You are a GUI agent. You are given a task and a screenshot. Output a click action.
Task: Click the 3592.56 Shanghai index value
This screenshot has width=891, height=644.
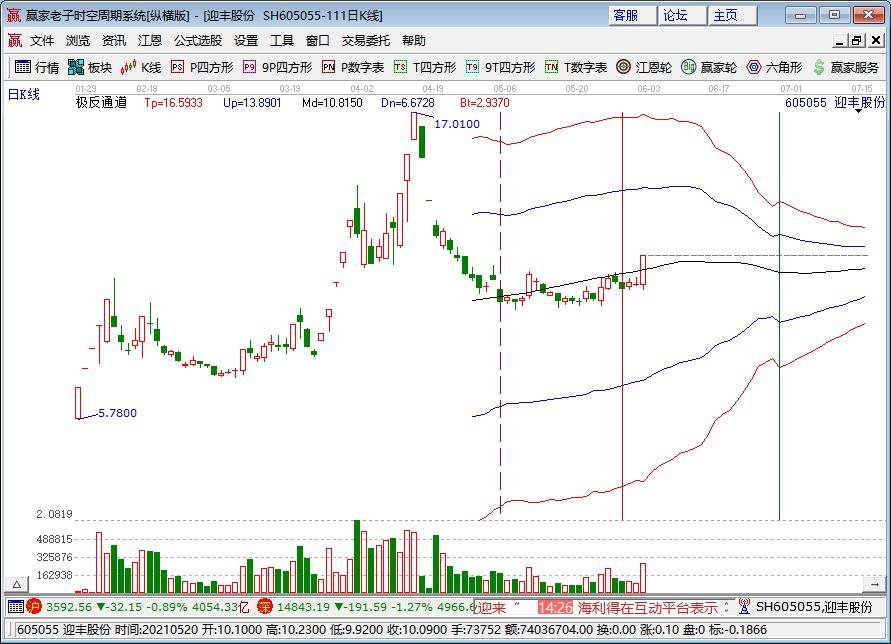[x=69, y=607]
